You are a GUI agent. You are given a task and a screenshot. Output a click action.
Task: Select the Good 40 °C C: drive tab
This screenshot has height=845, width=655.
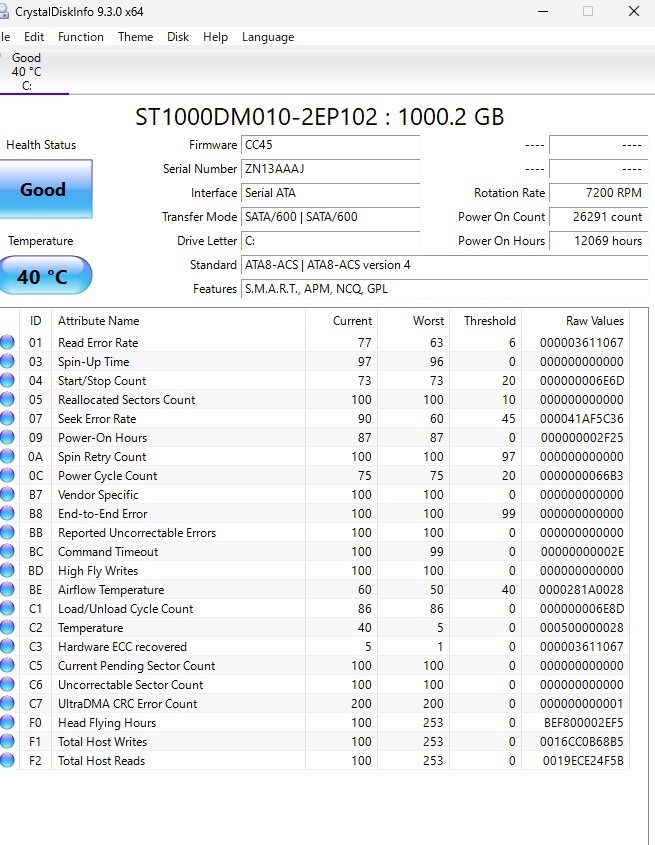click(27, 71)
